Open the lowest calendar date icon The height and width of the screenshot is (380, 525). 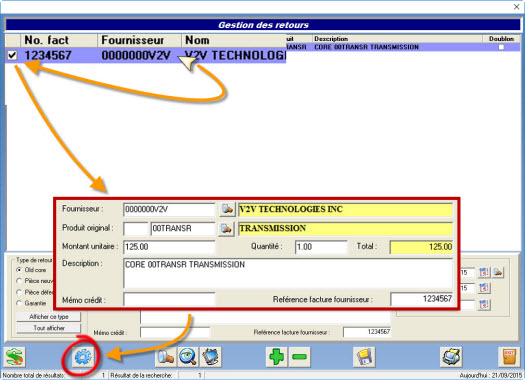484,304
